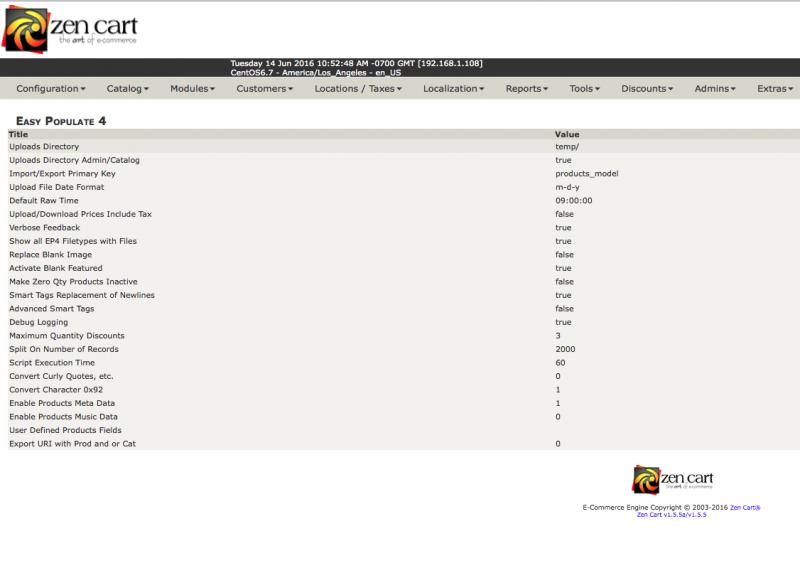Click the Zen Cart footer logo
The height and width of the screenshot is (568, 800).
tap(672, 479)
